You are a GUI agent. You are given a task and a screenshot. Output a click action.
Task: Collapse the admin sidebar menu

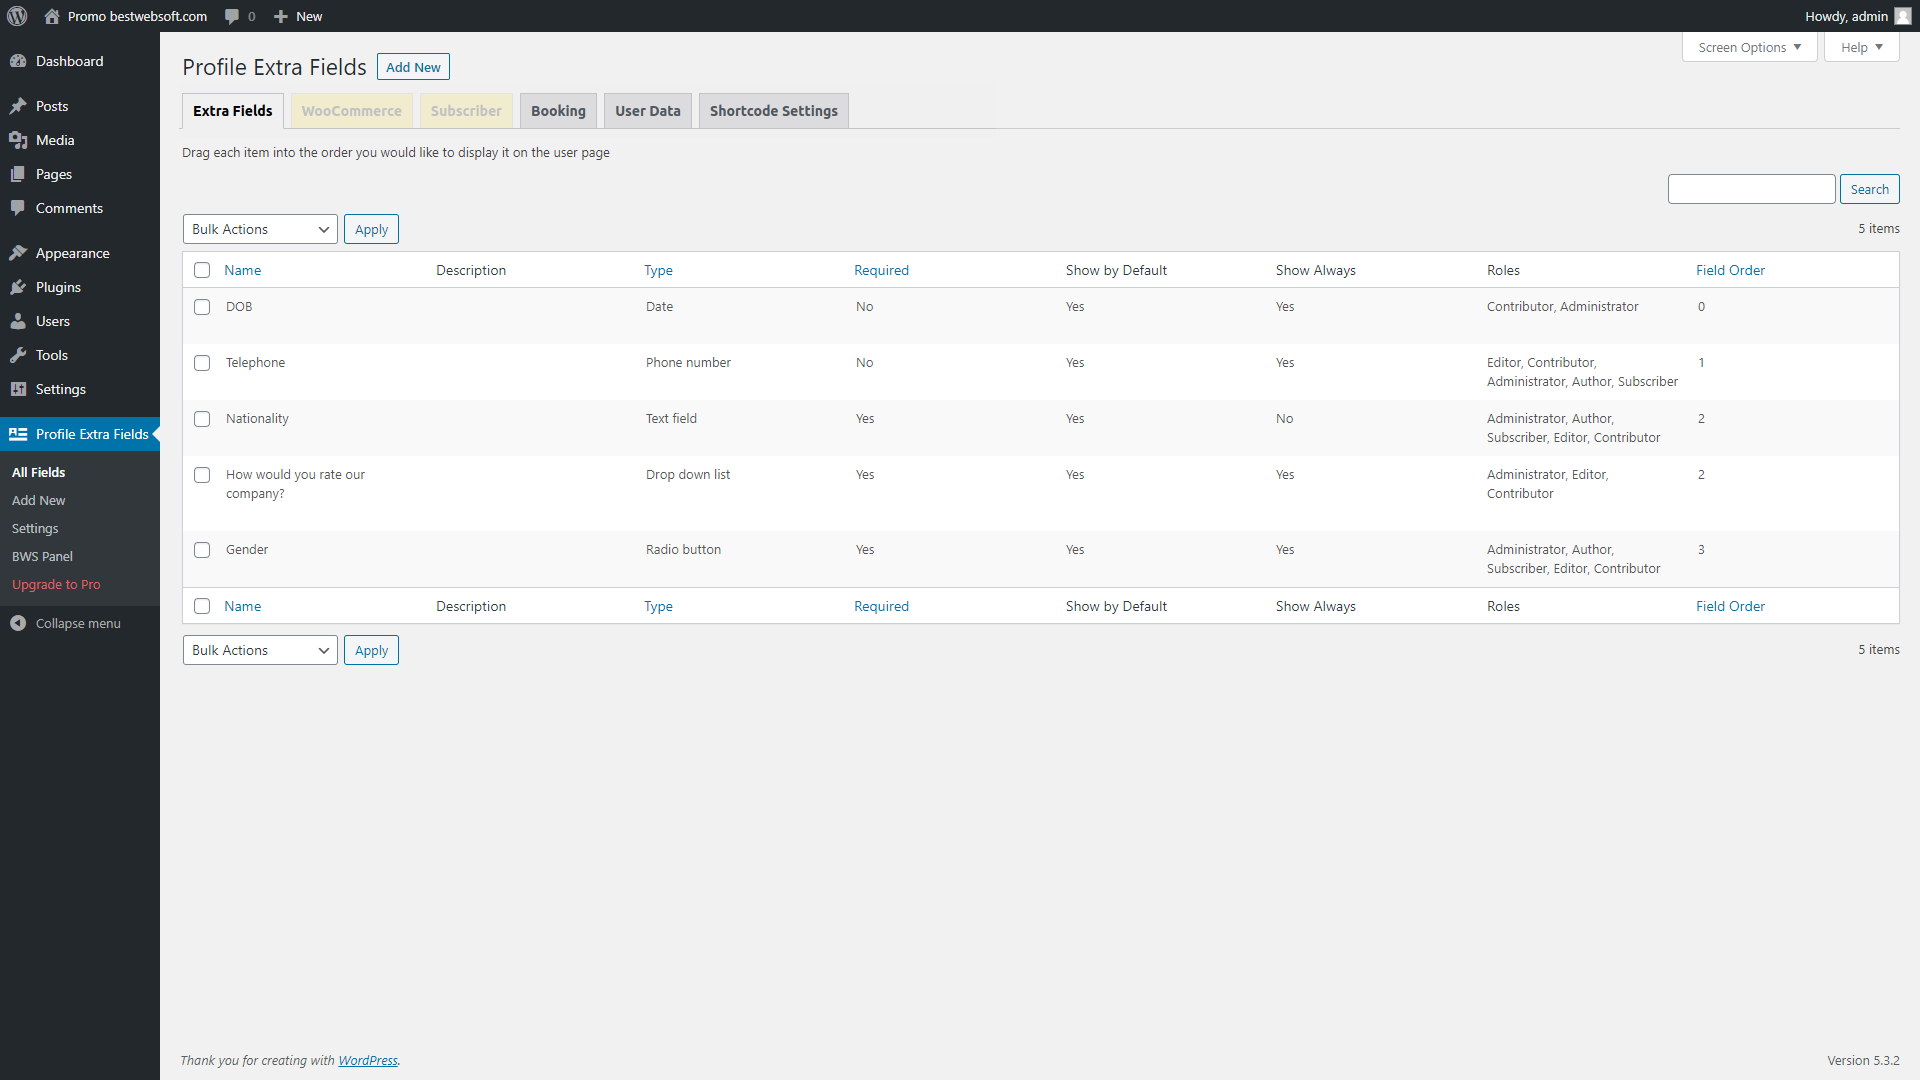(x=77, y=623)
